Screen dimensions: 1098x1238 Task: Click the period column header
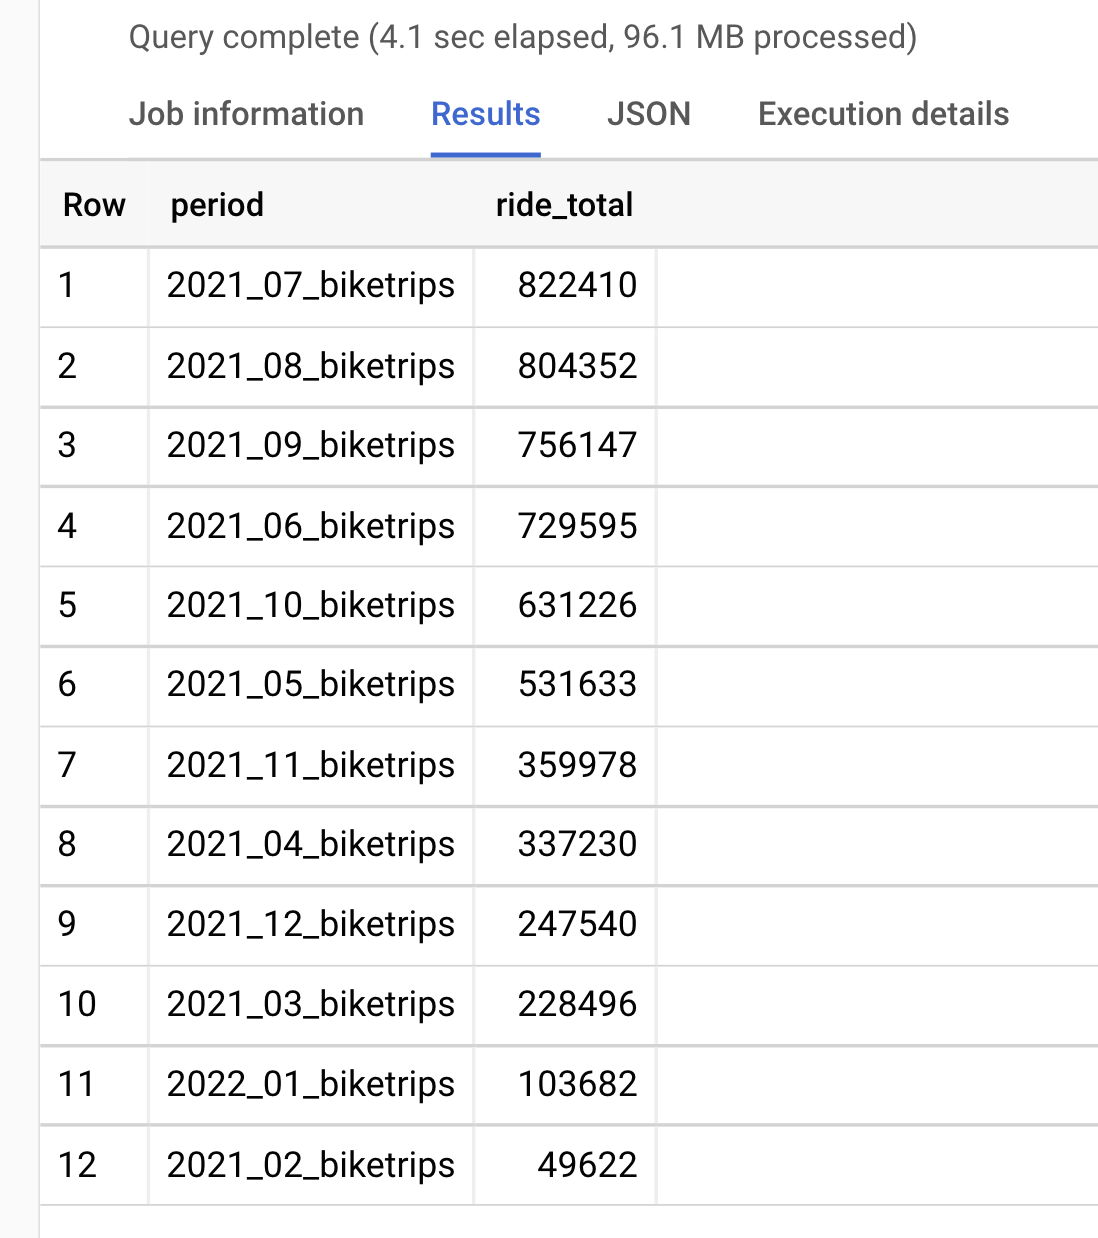tap(217, 205)
